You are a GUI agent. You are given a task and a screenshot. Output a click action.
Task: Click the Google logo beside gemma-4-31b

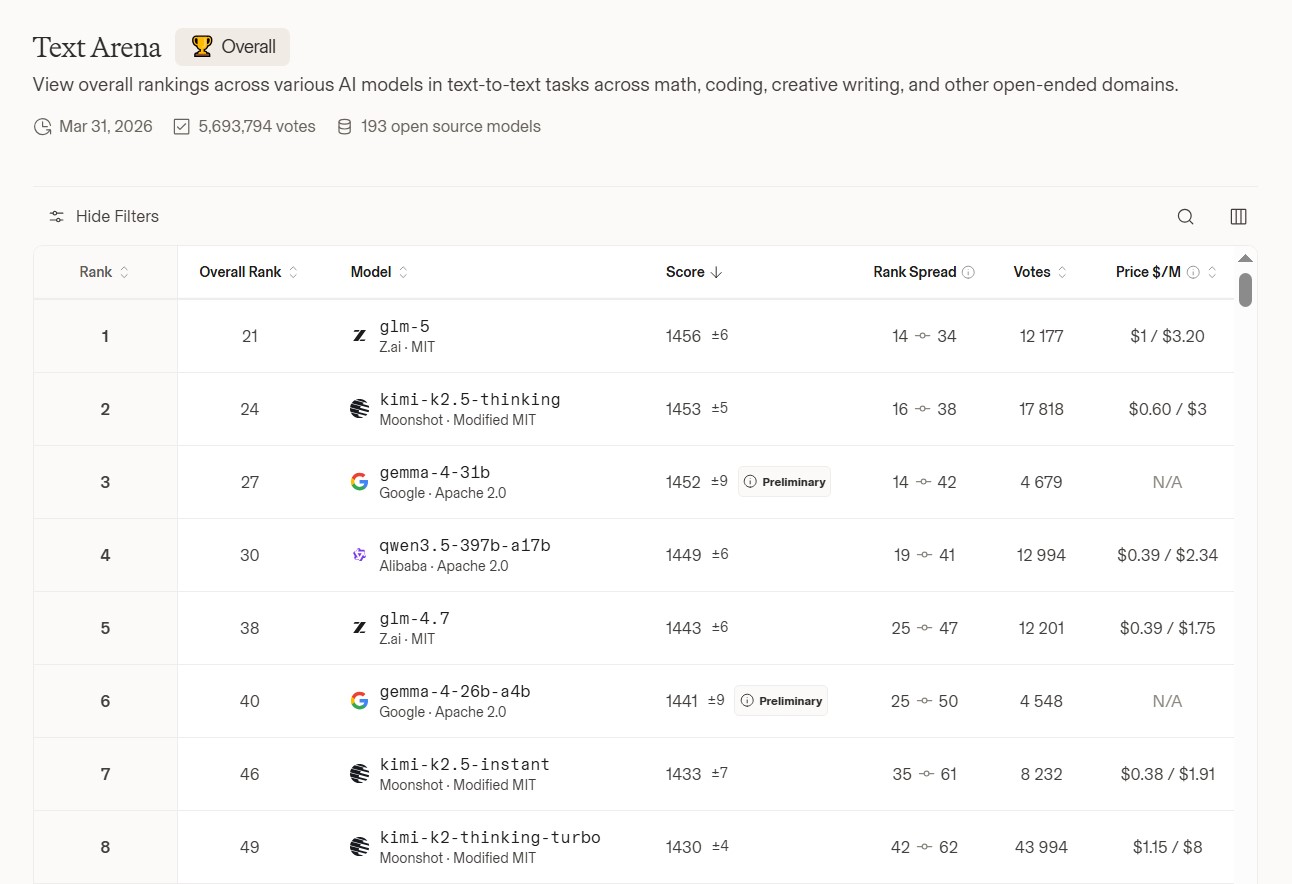(360, 482)
